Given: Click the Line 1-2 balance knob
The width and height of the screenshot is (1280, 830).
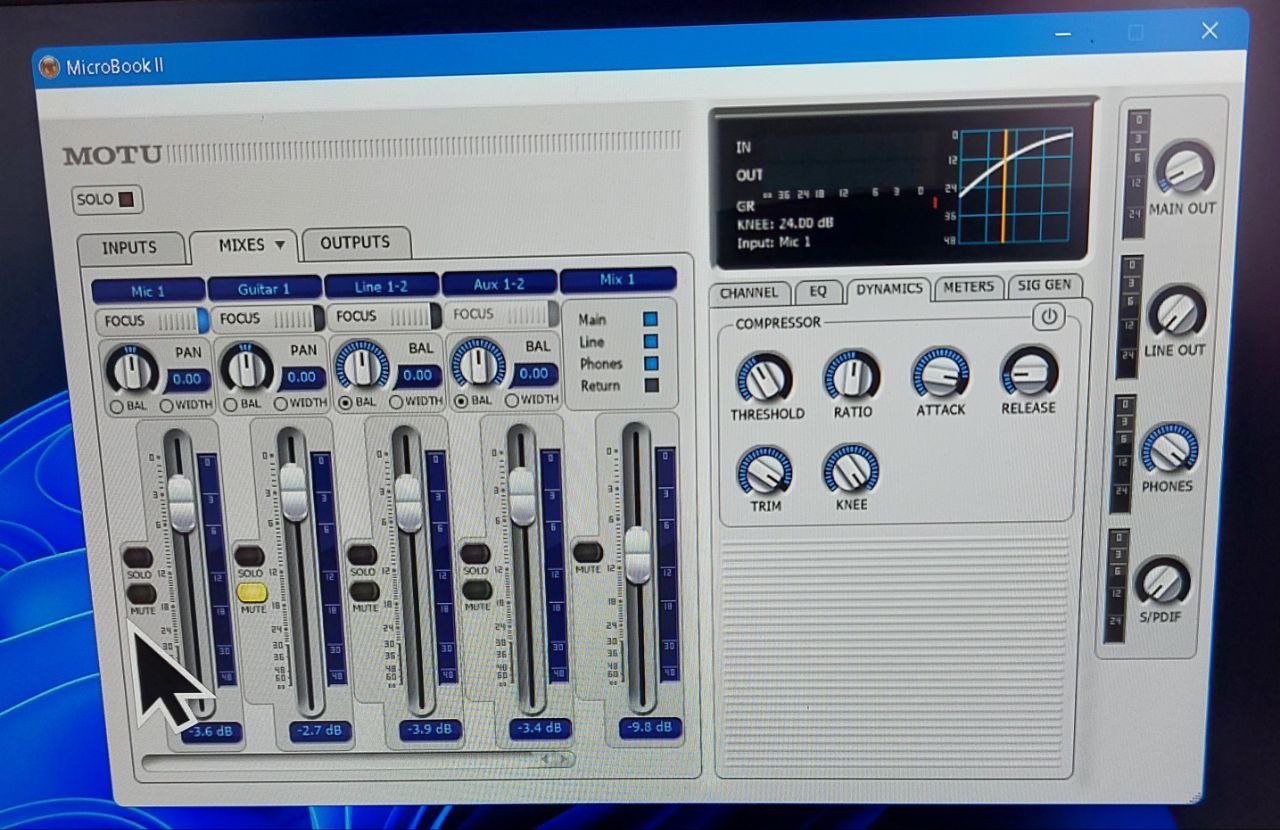Looking at the screenshot, I should (x=362, y=365).
